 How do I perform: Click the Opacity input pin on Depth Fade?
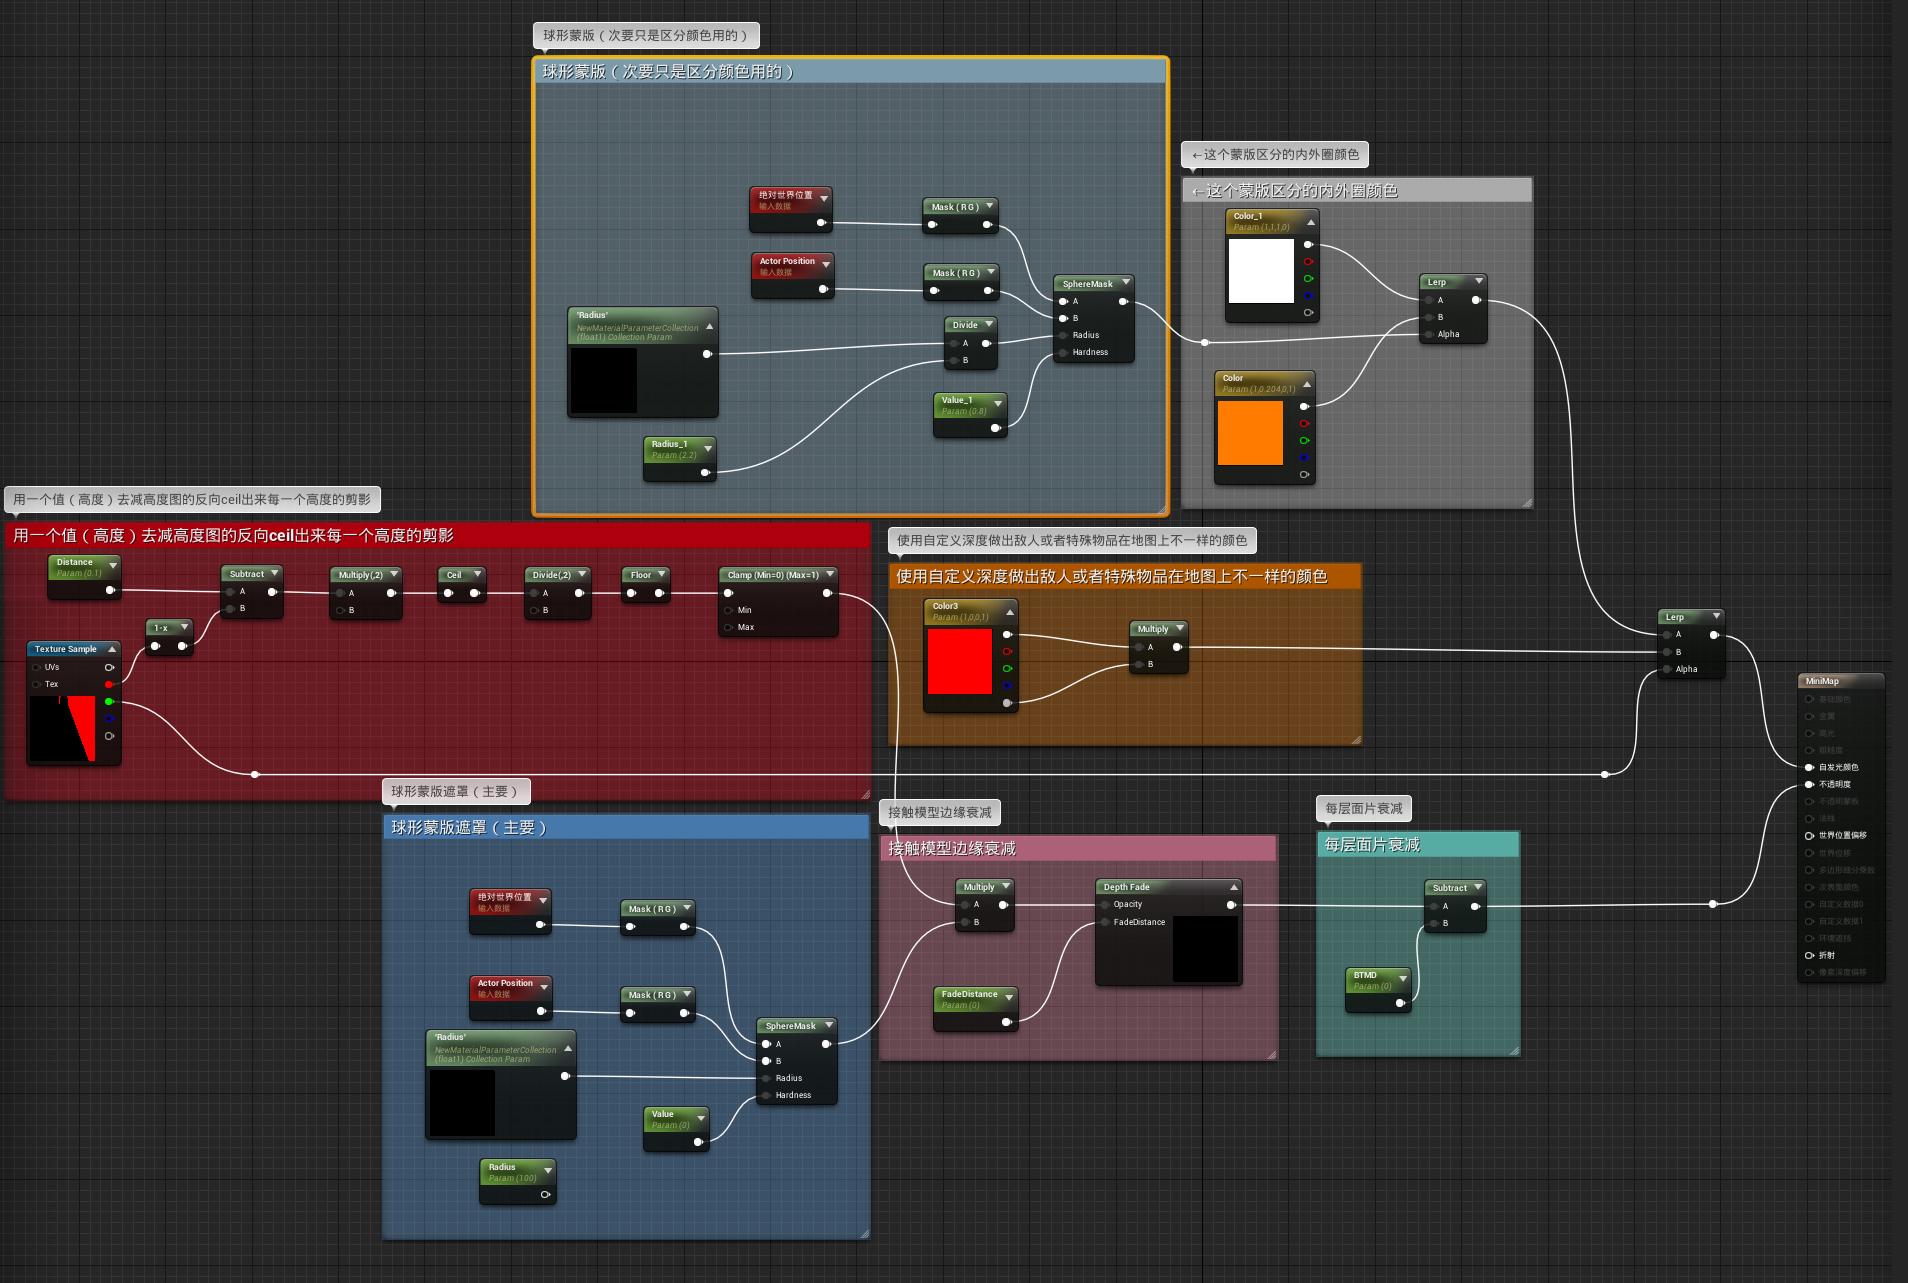tap(1104, 904)
